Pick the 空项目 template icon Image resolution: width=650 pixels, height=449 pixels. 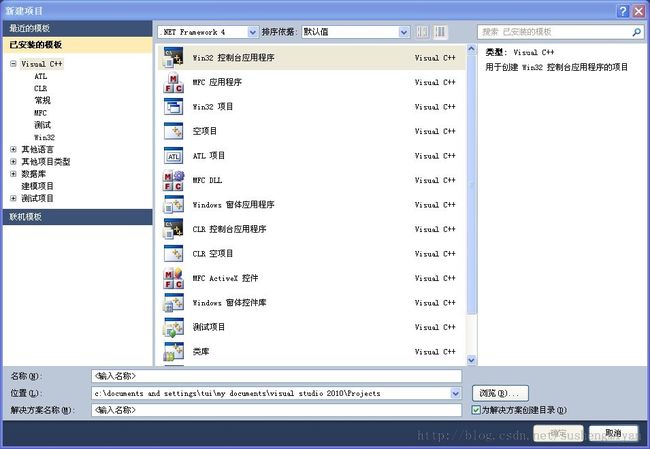tap(173, 131)
